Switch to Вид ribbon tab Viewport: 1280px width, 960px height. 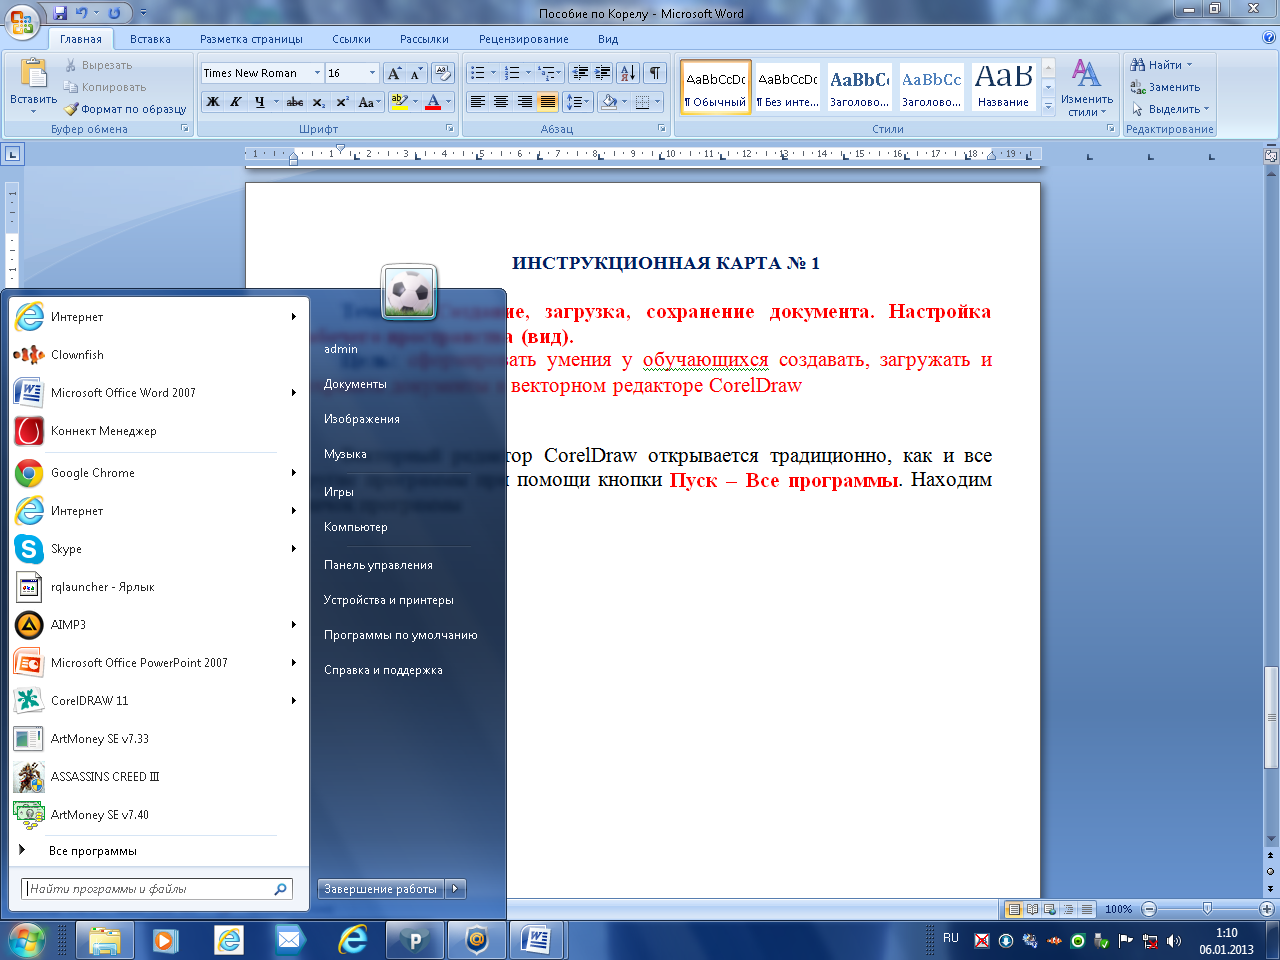pyautogui.click(x=608, y=39)
